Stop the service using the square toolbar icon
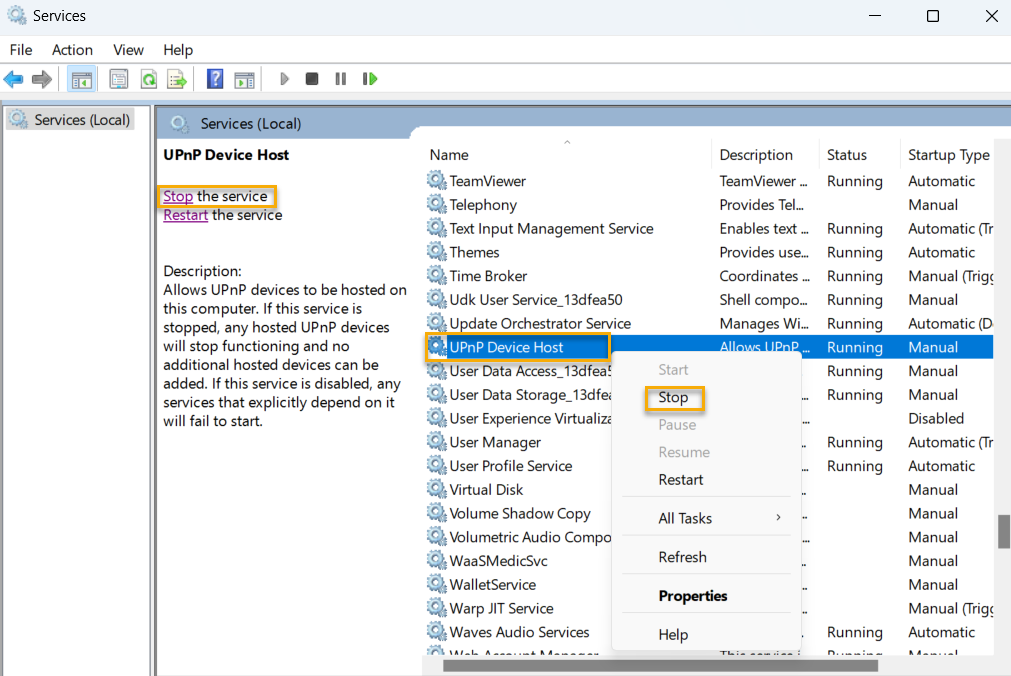The width and height of the screenshot is (1011, 676). coord(312,78)
